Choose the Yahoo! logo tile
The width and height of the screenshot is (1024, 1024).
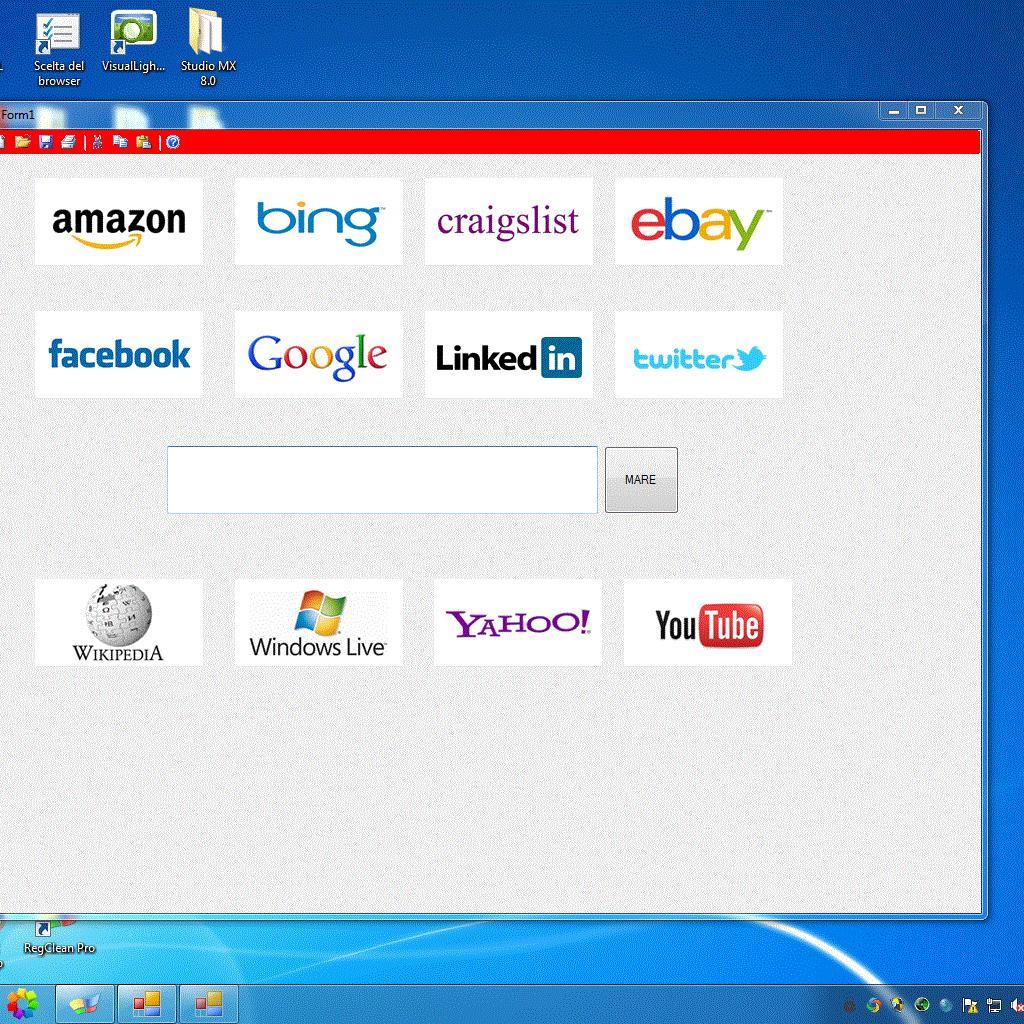[x=518, y=622]
